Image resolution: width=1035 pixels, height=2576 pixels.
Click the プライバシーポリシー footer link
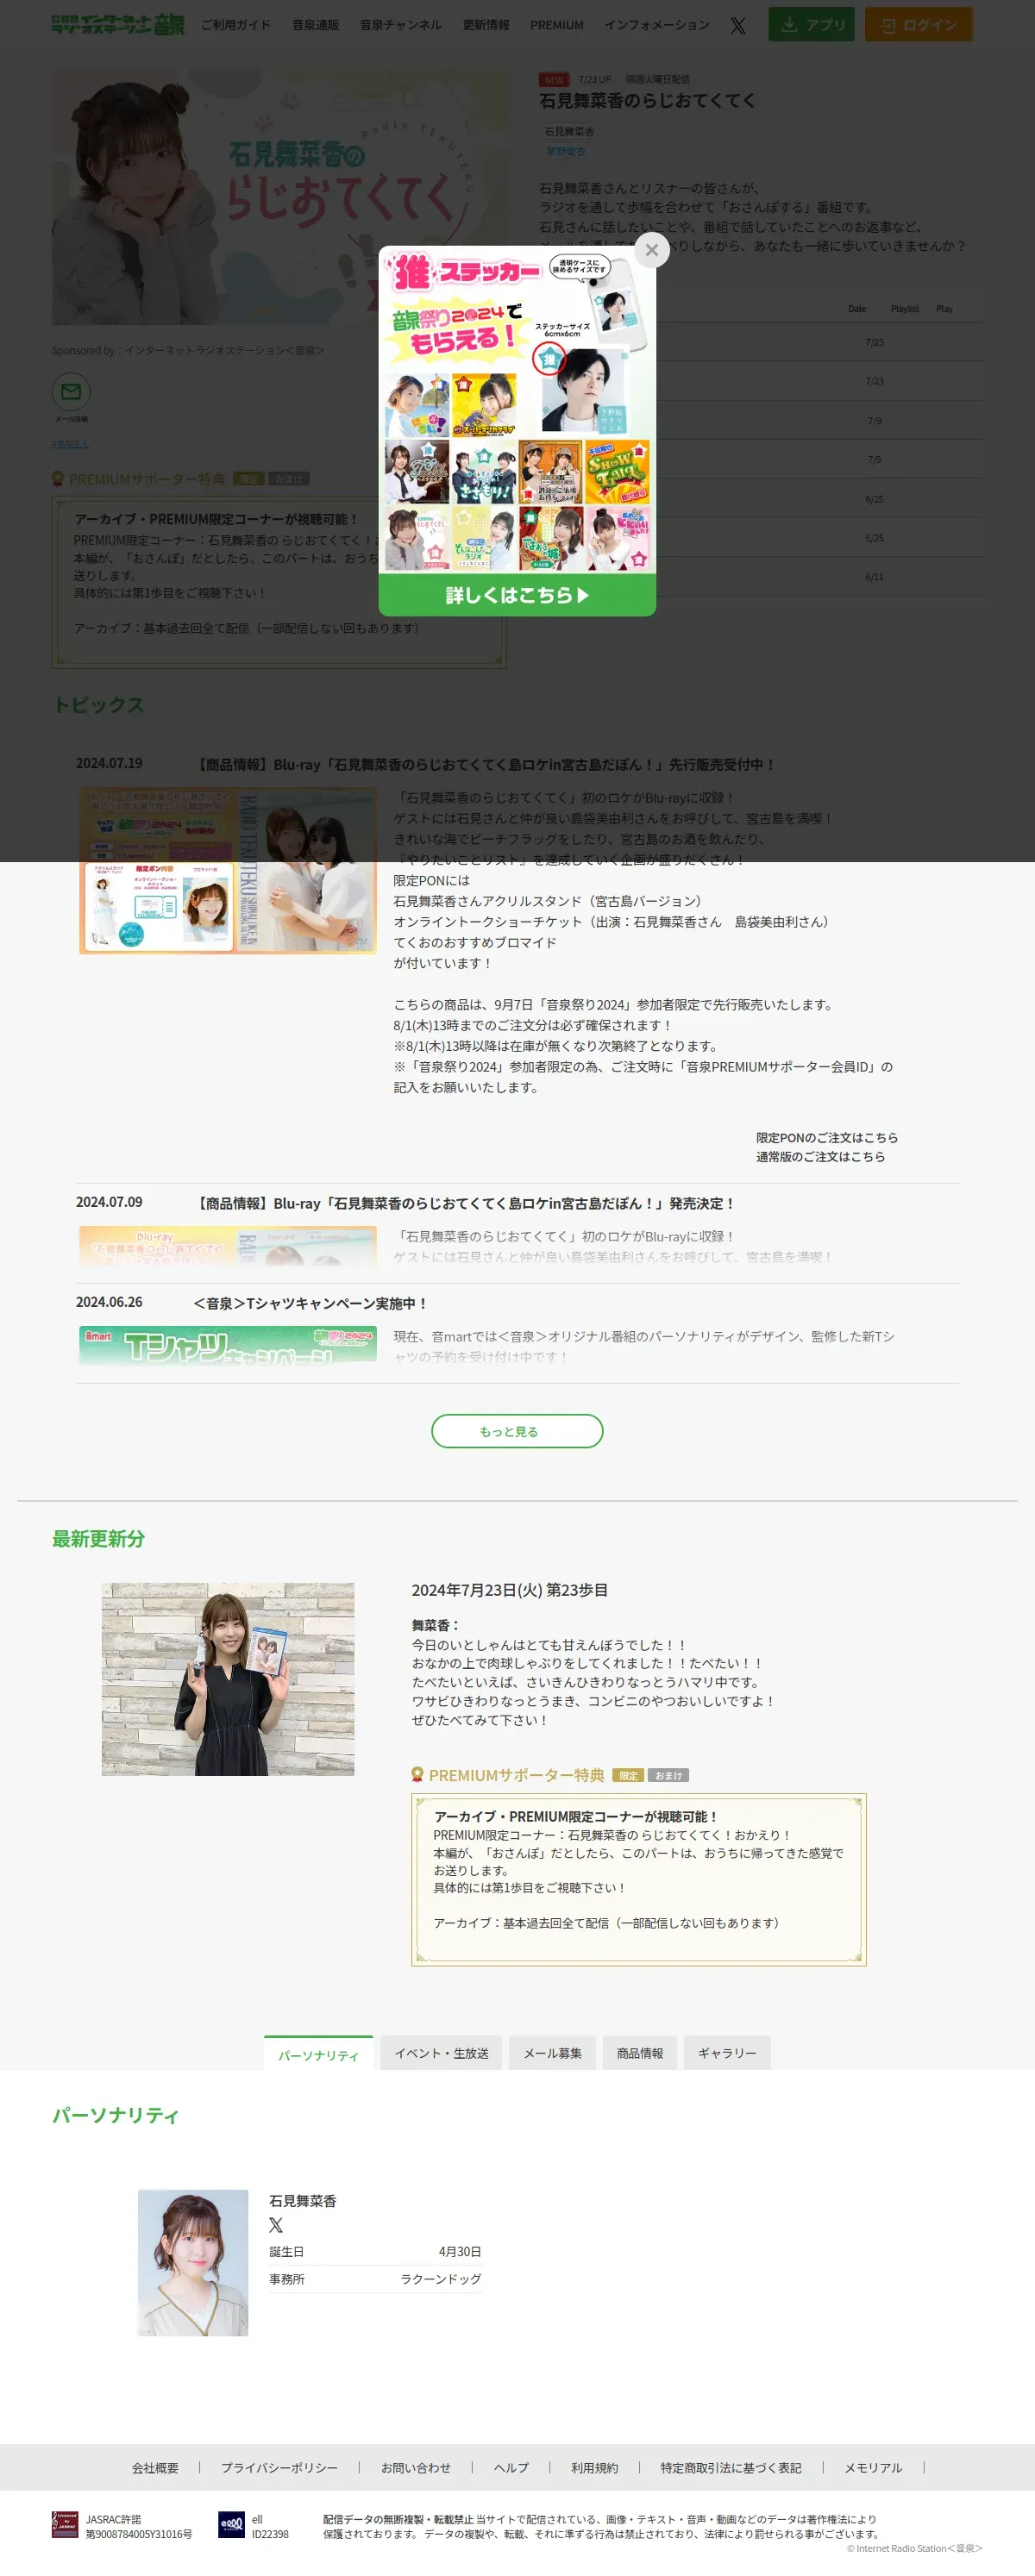click(279, 2468)
